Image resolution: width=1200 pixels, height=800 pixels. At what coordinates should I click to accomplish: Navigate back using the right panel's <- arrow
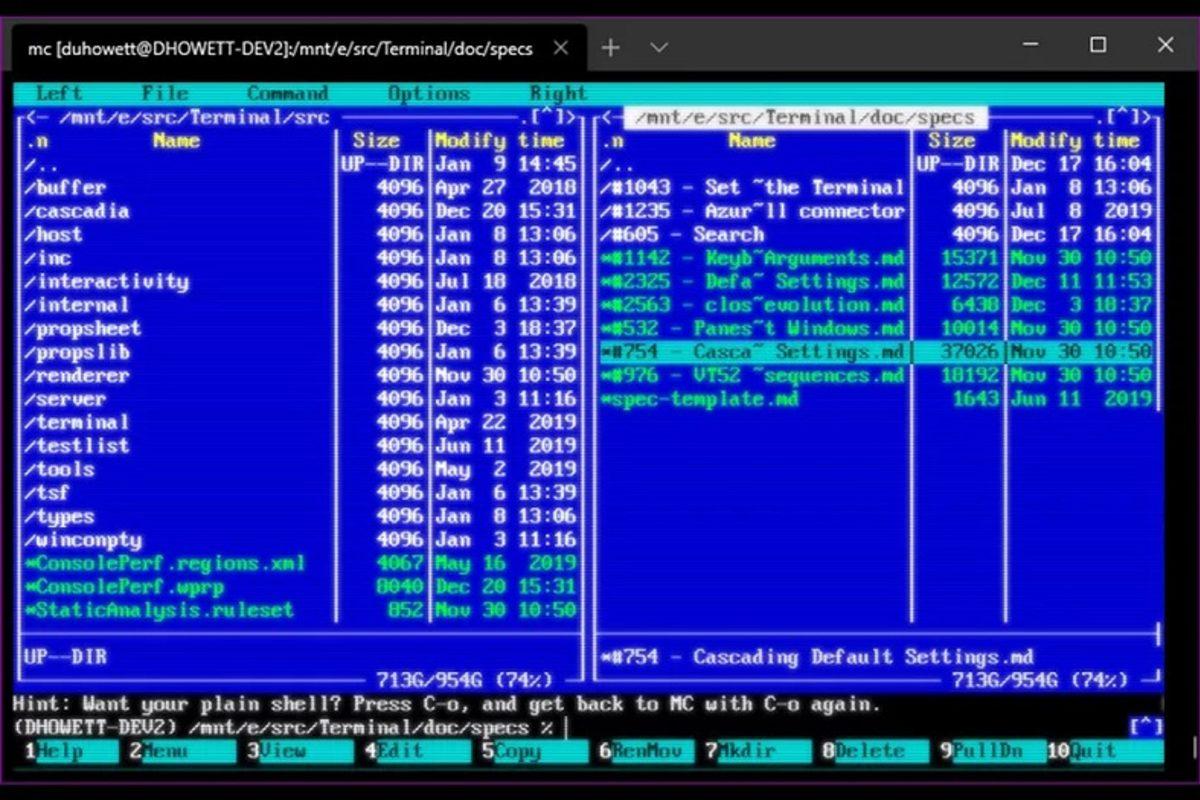(x=607, y=117)
